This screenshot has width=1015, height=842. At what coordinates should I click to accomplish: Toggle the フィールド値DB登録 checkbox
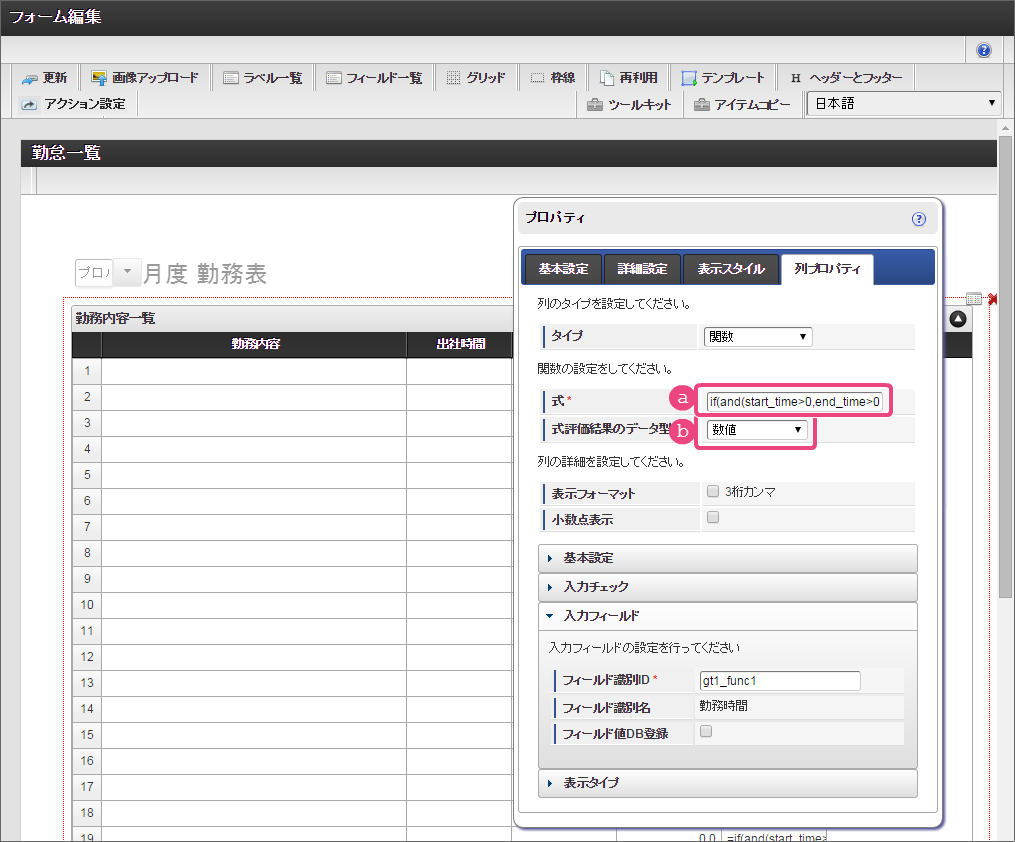pyautogui.click(x=706, y=731)
